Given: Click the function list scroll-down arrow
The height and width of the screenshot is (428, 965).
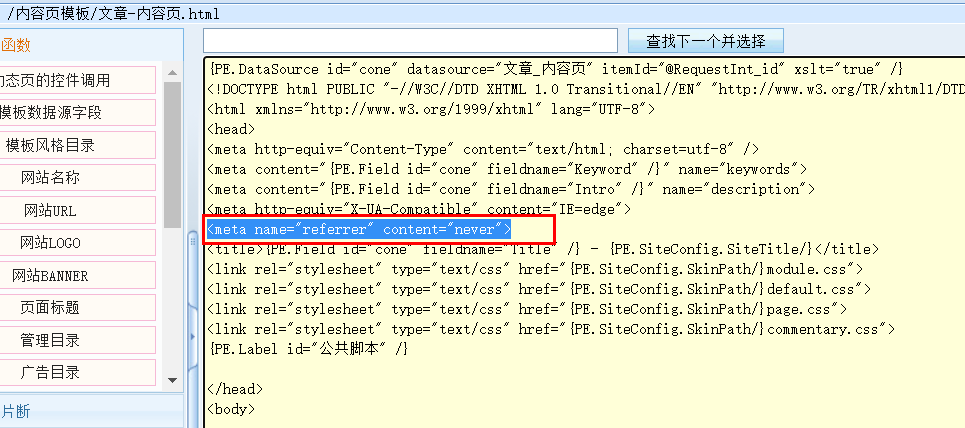Looking at the screenshot, I should [172, 379].
